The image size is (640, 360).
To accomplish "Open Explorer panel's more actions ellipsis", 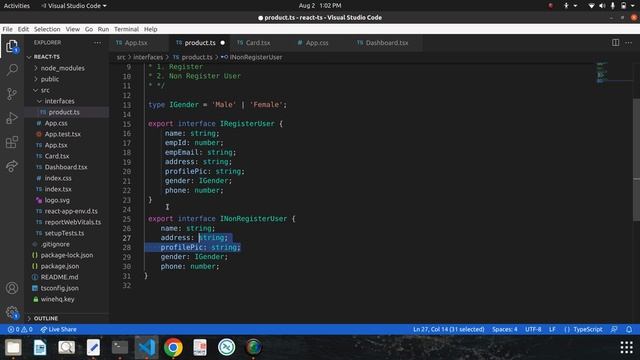I will (x=97, y=42).
